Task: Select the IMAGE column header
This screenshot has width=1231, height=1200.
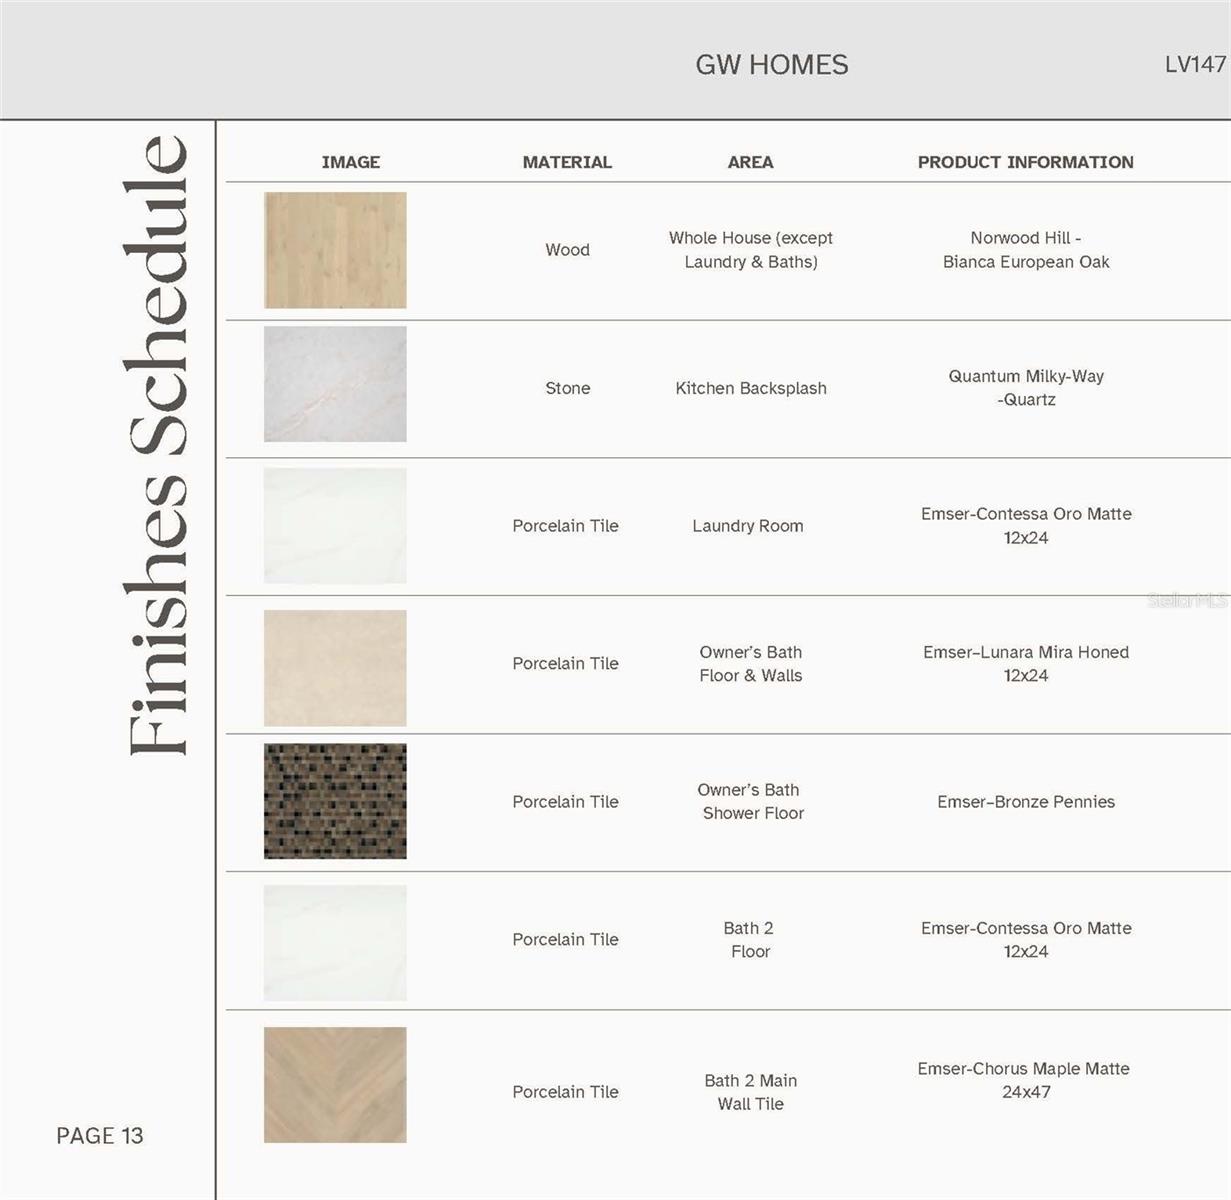Action: (x=352, y=161)
